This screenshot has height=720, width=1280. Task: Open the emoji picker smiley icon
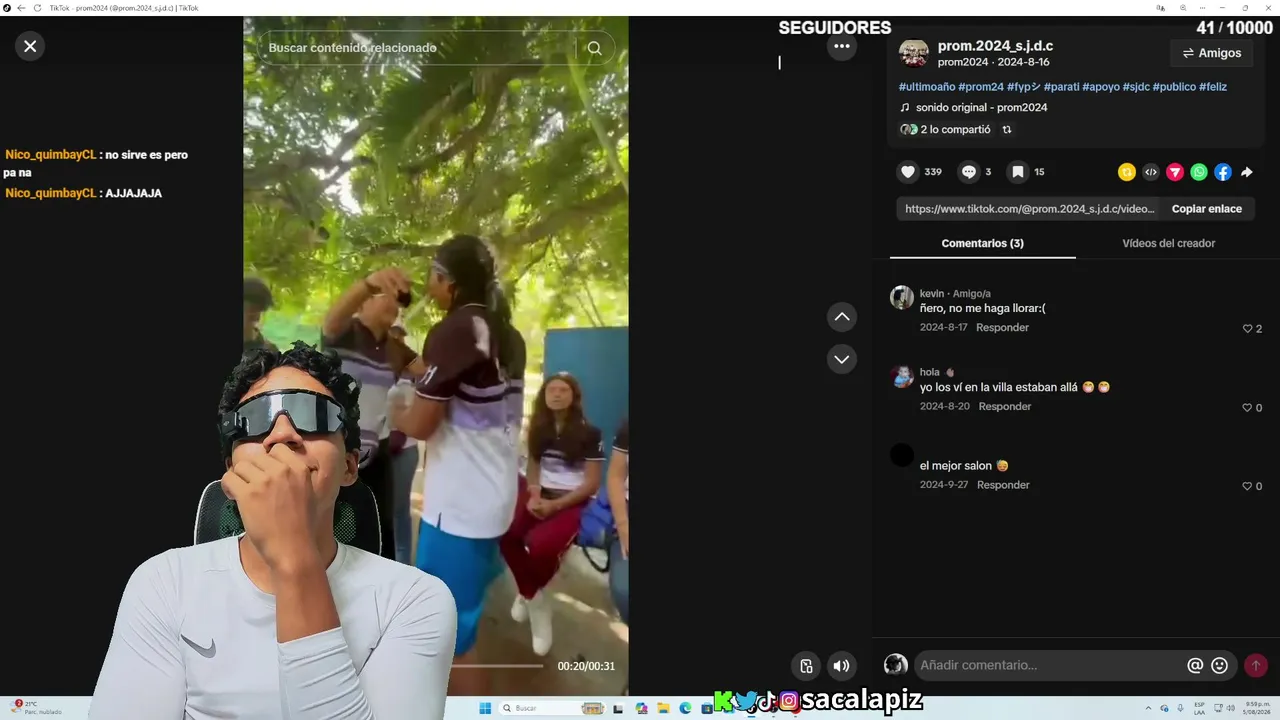point(1219,665)
